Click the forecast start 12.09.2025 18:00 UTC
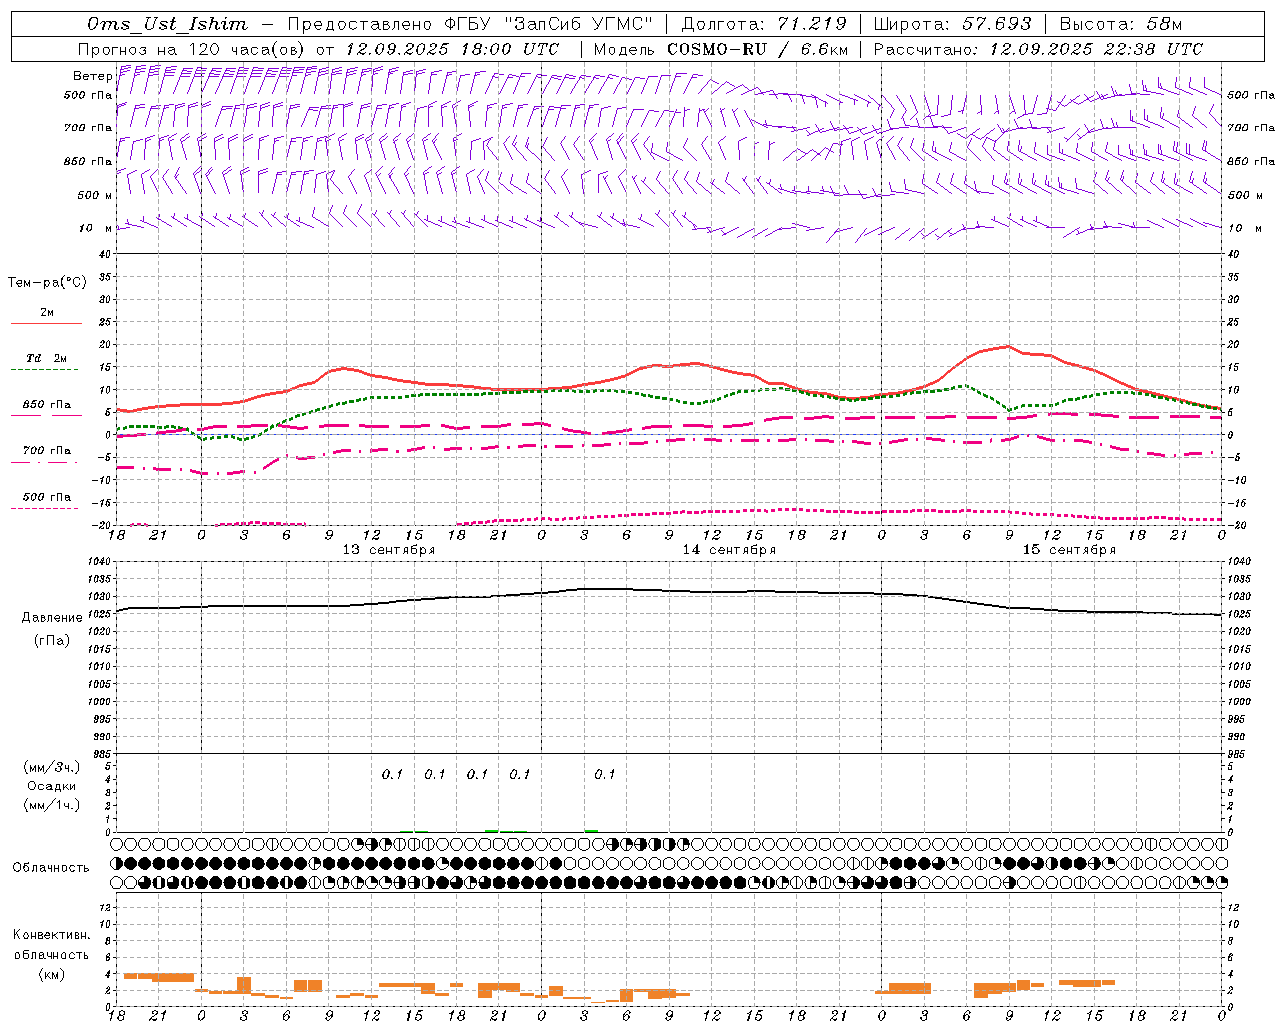Screen dimensions: 1280x1024 [x=452, y=49]
